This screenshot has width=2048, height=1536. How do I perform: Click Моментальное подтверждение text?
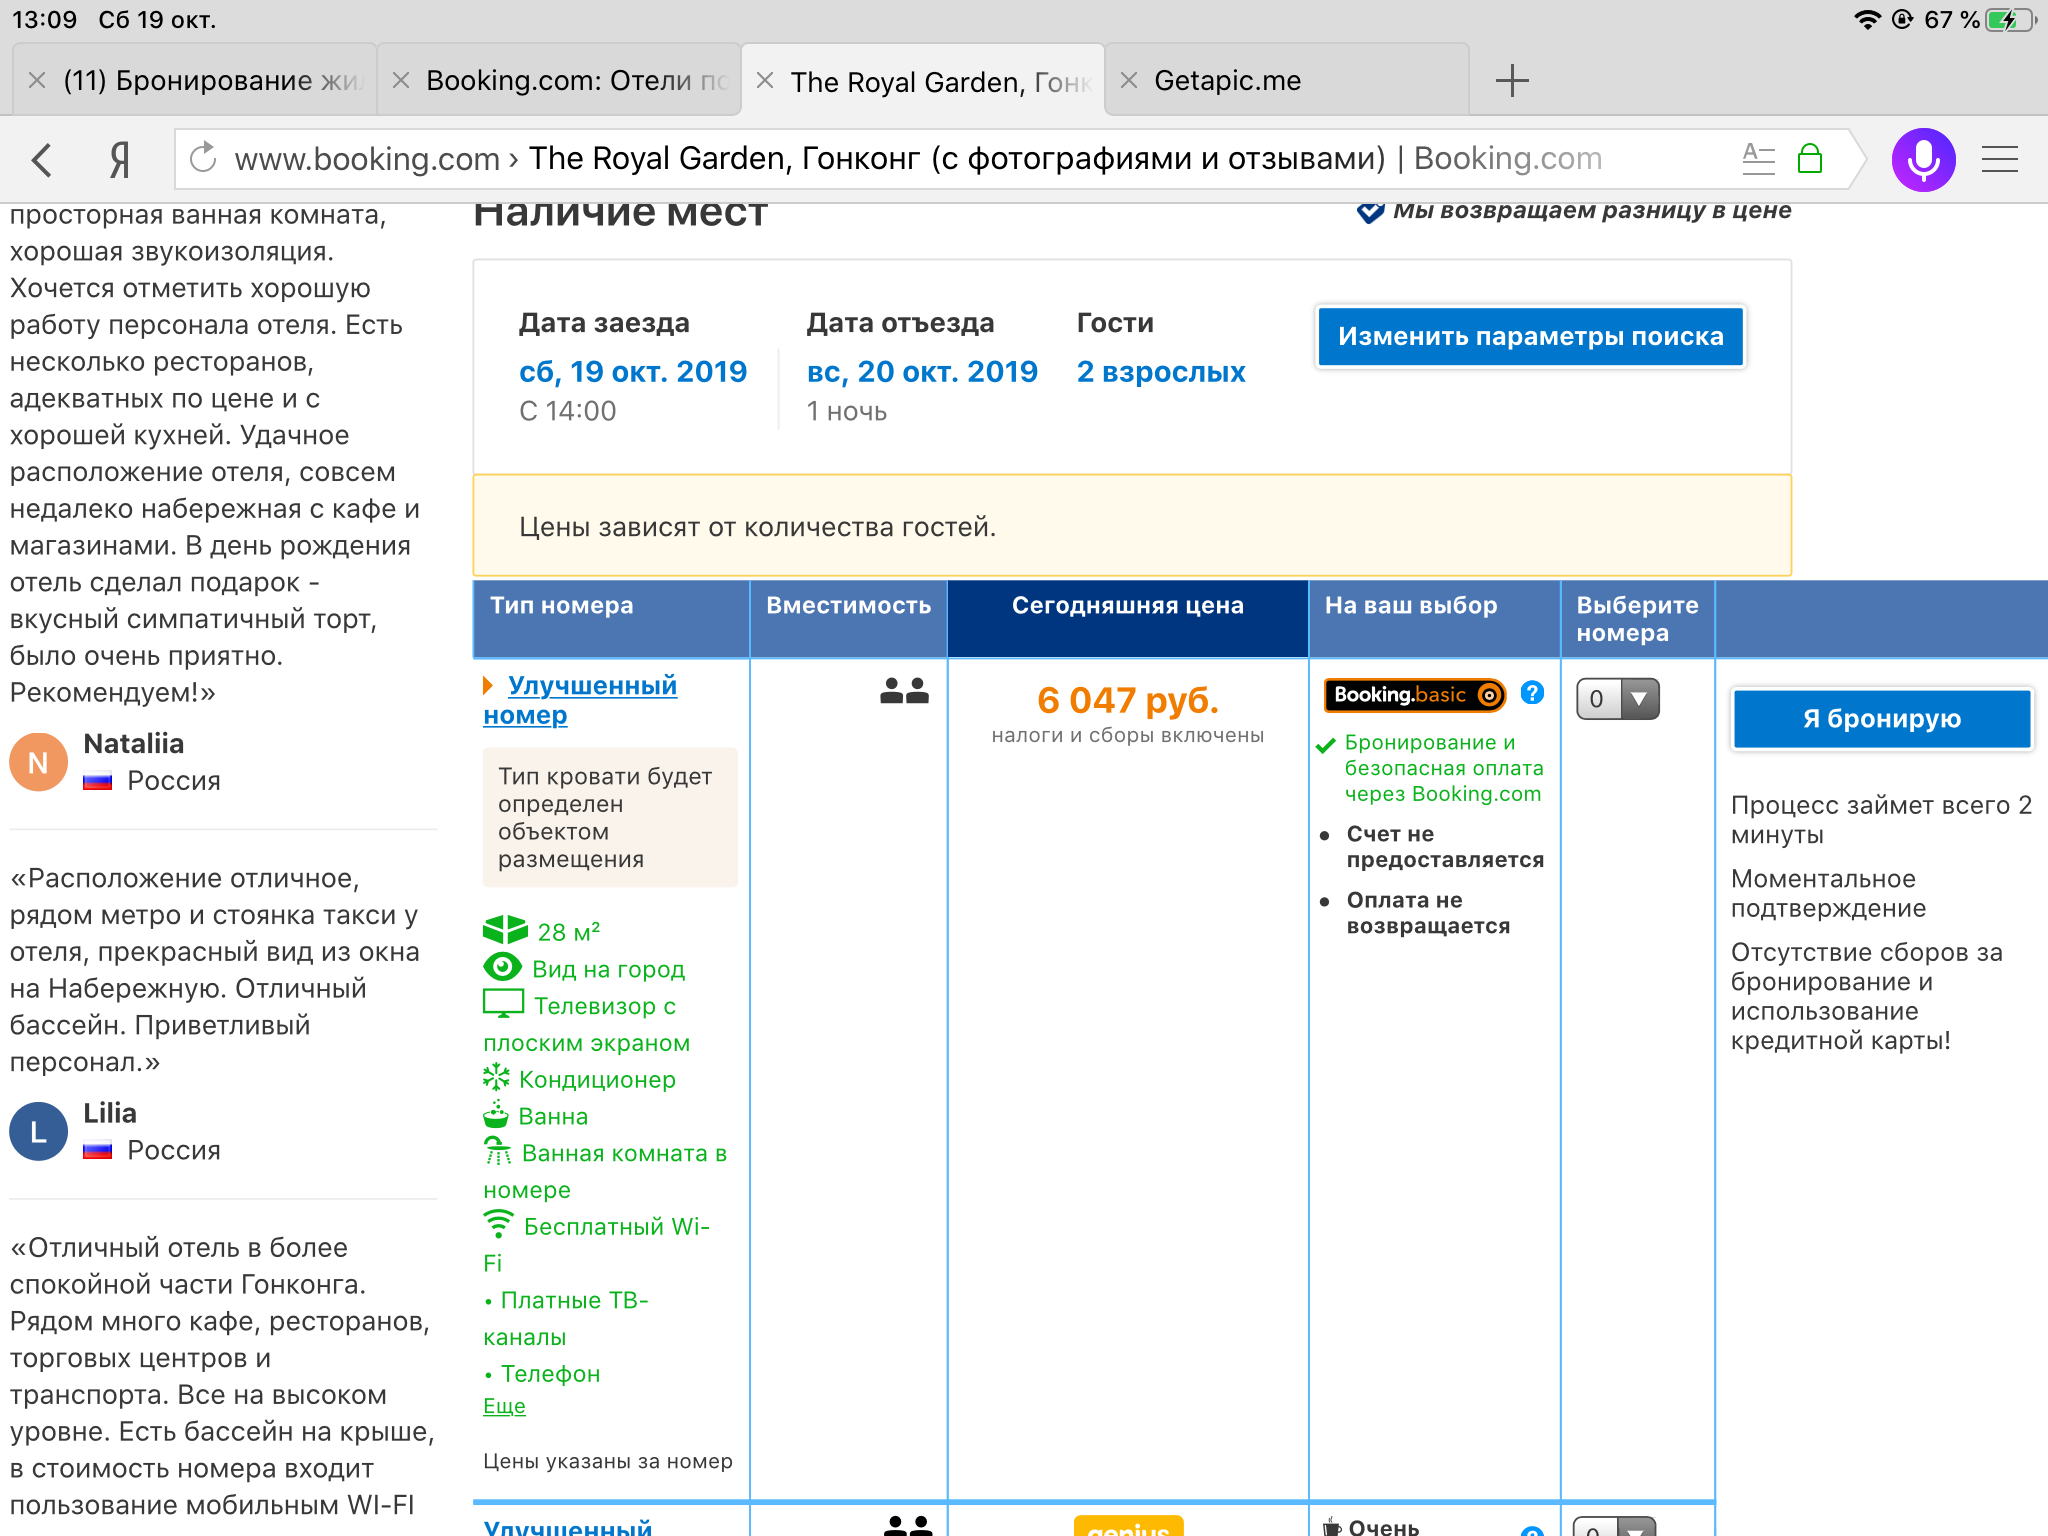(1828, 893)
